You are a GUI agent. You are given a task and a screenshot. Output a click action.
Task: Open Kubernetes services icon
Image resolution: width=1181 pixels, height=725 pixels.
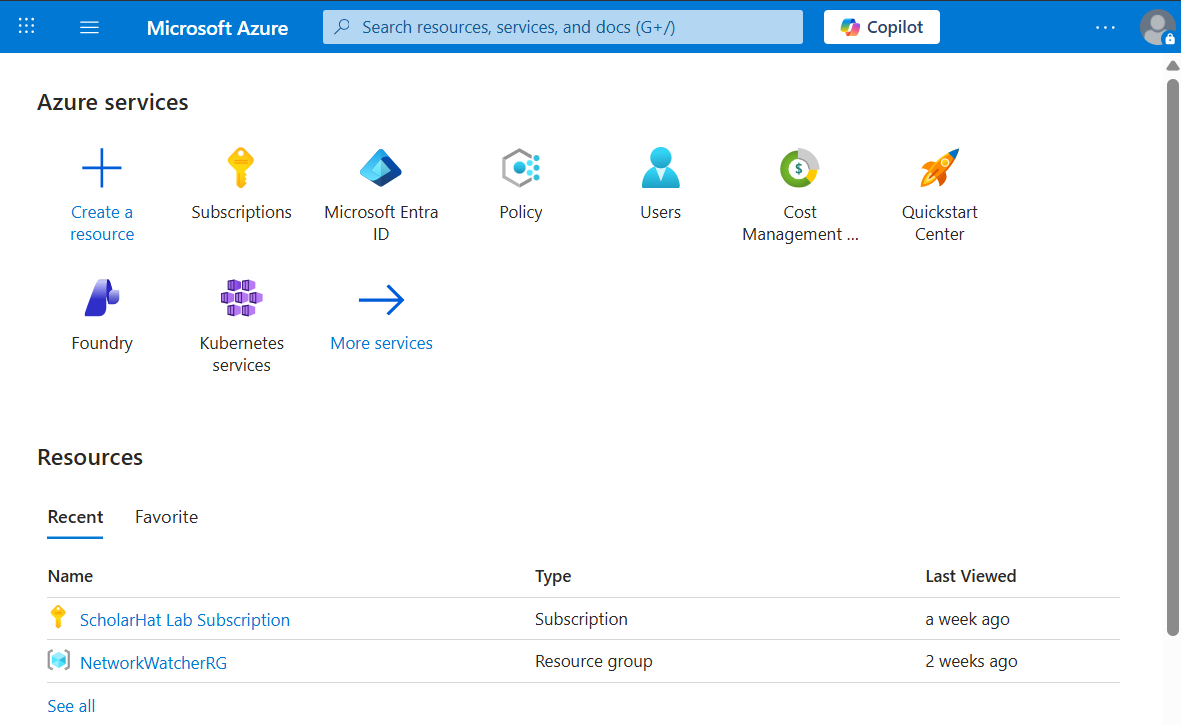click(x=241, y=299)
